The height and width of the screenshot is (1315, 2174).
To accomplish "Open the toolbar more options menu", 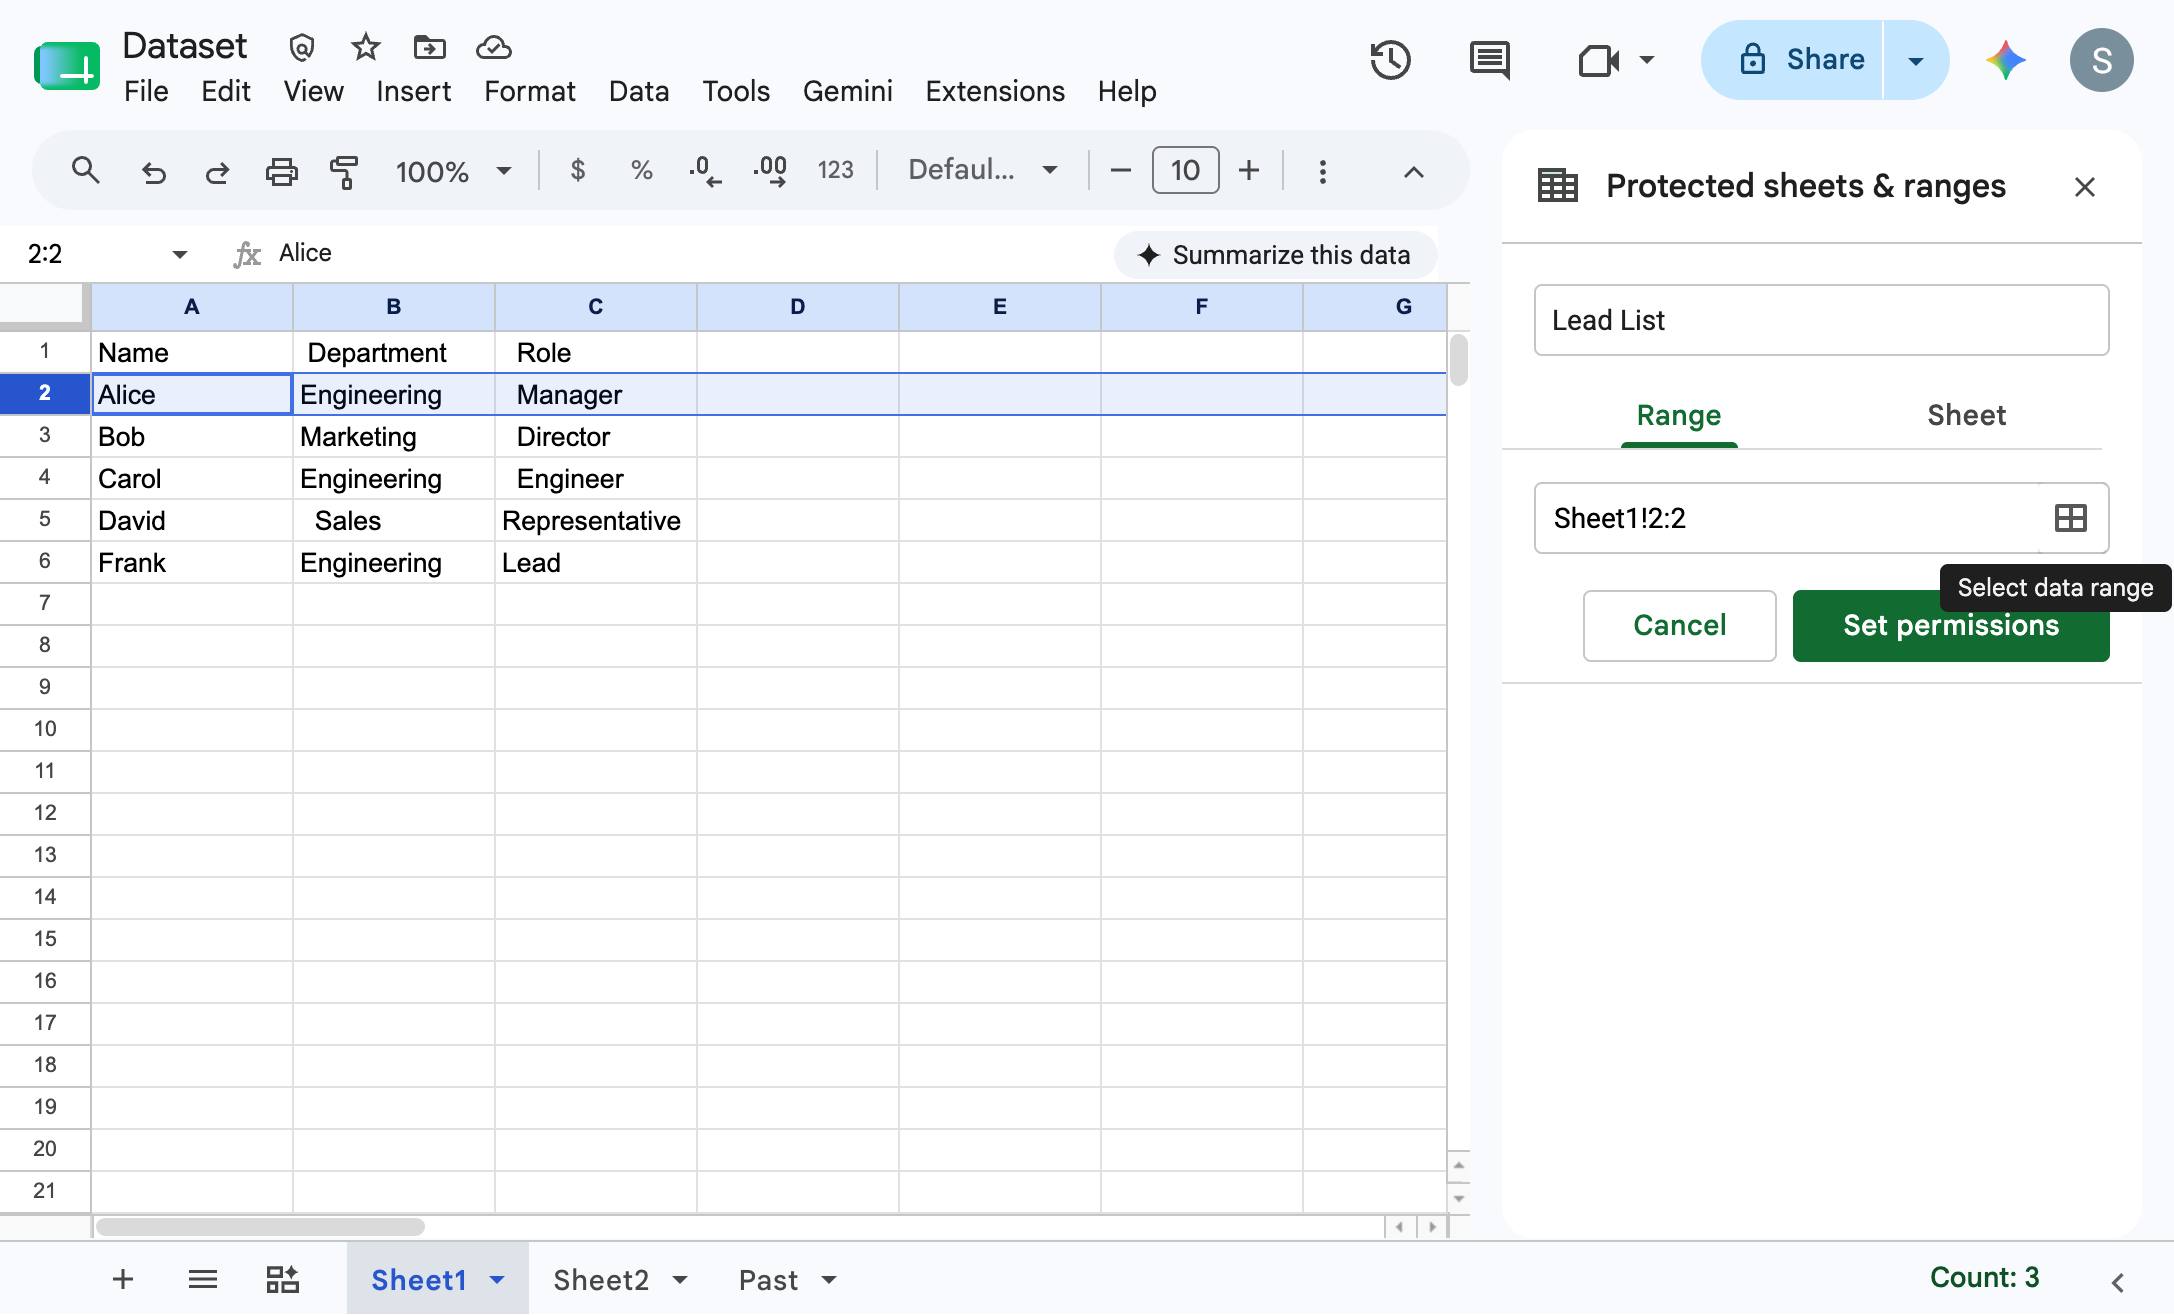I will [x=1322, y=172].
